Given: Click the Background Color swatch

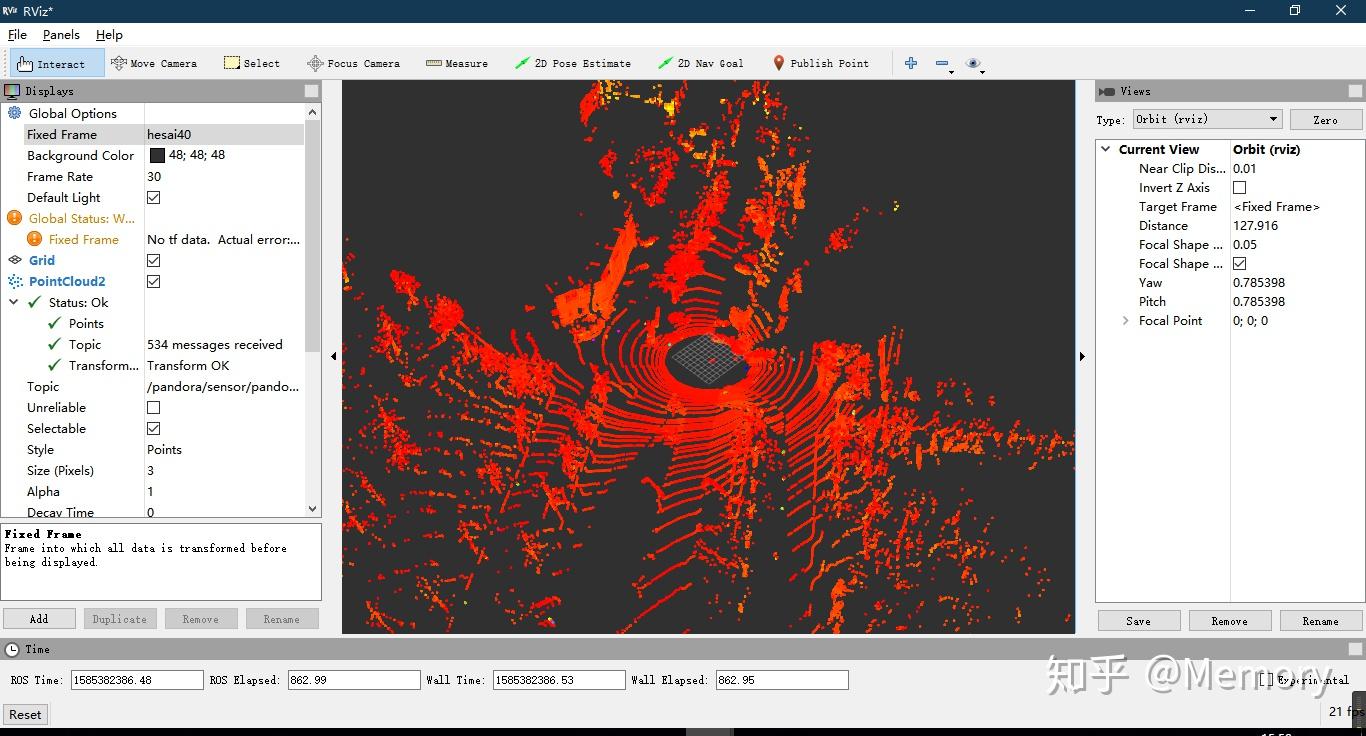Looking at the screenshot, I should (157, 156).
